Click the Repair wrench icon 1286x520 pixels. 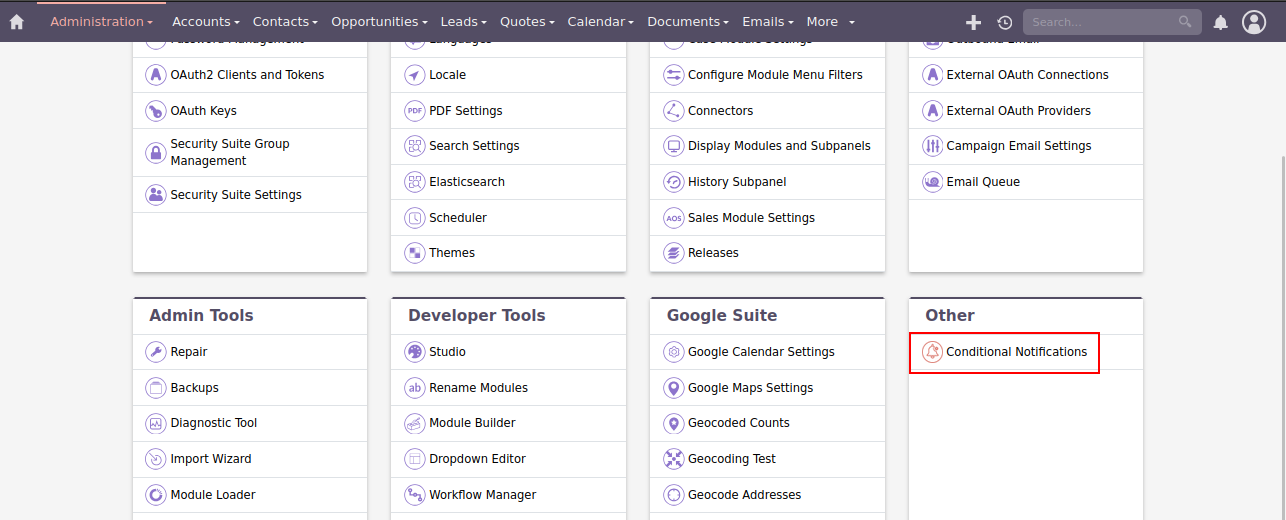(x=155, y=352)
